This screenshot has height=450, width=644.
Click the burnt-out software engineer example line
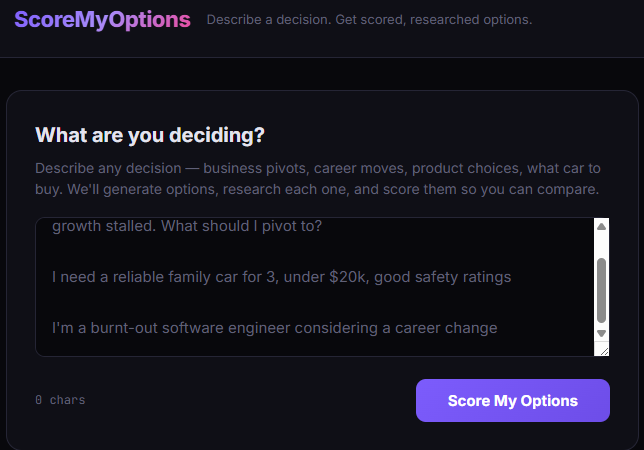[274, 327]
